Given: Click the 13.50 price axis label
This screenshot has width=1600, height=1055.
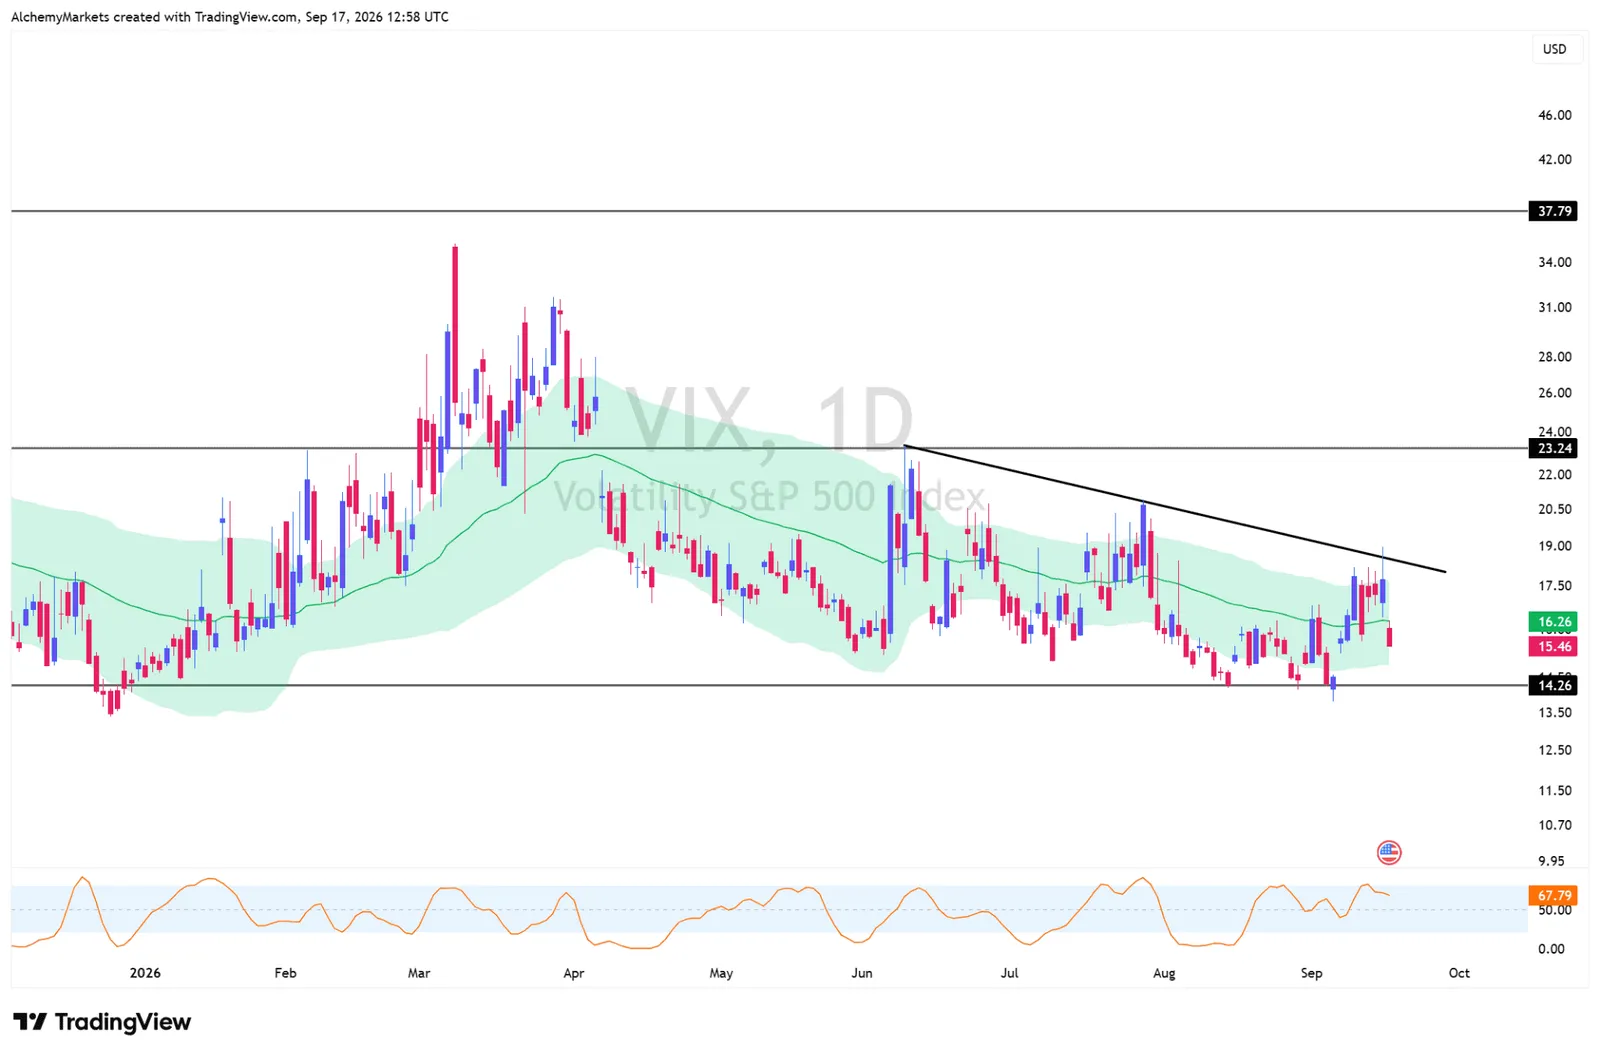Looking at the screenshot, I should (1554, 713).
